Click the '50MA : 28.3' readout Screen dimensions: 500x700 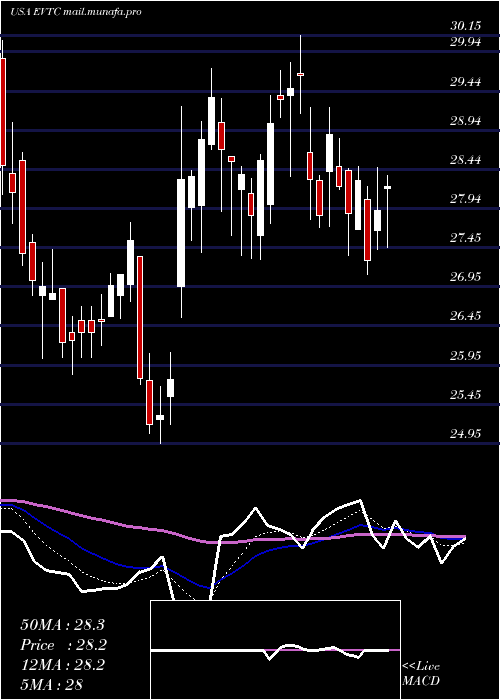pos(62,625)
